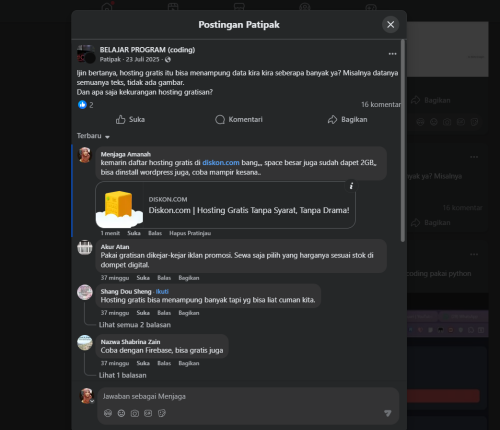500x430 pixels.
Task: Click Akur Atan's avatar
Action: [x=85, y=247]
